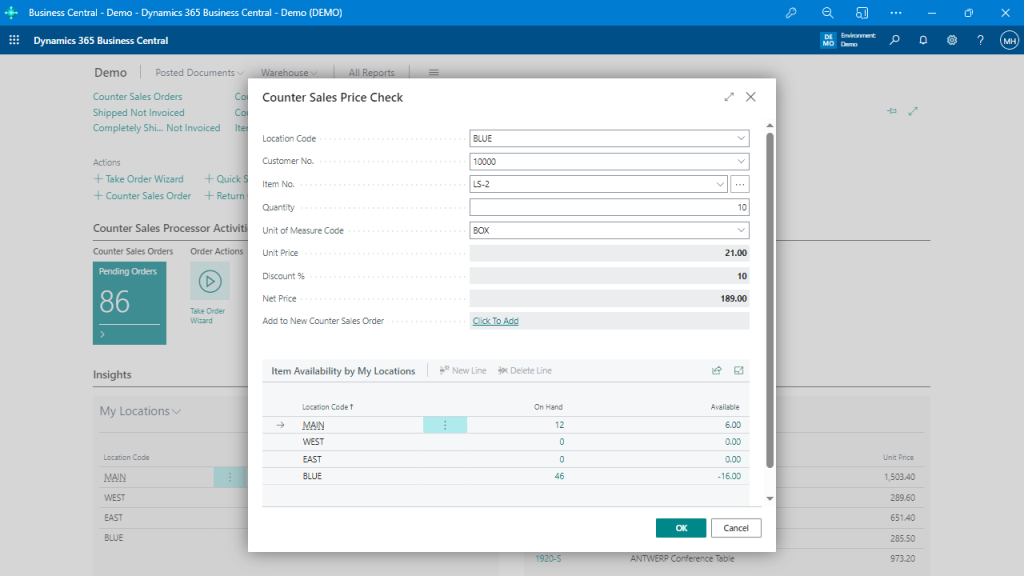Open the Location Code dropdown
This screenshot has width=1024, height=576.
(x=743, y=138)
